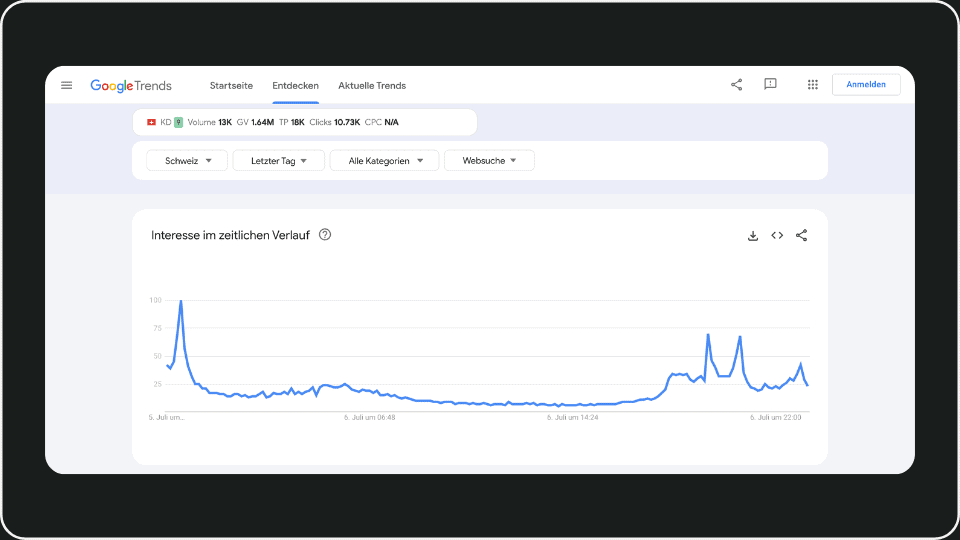This screenshot has width=960, height=540.
Task: Open the embed code icon
Action: (x=777, y=235)
